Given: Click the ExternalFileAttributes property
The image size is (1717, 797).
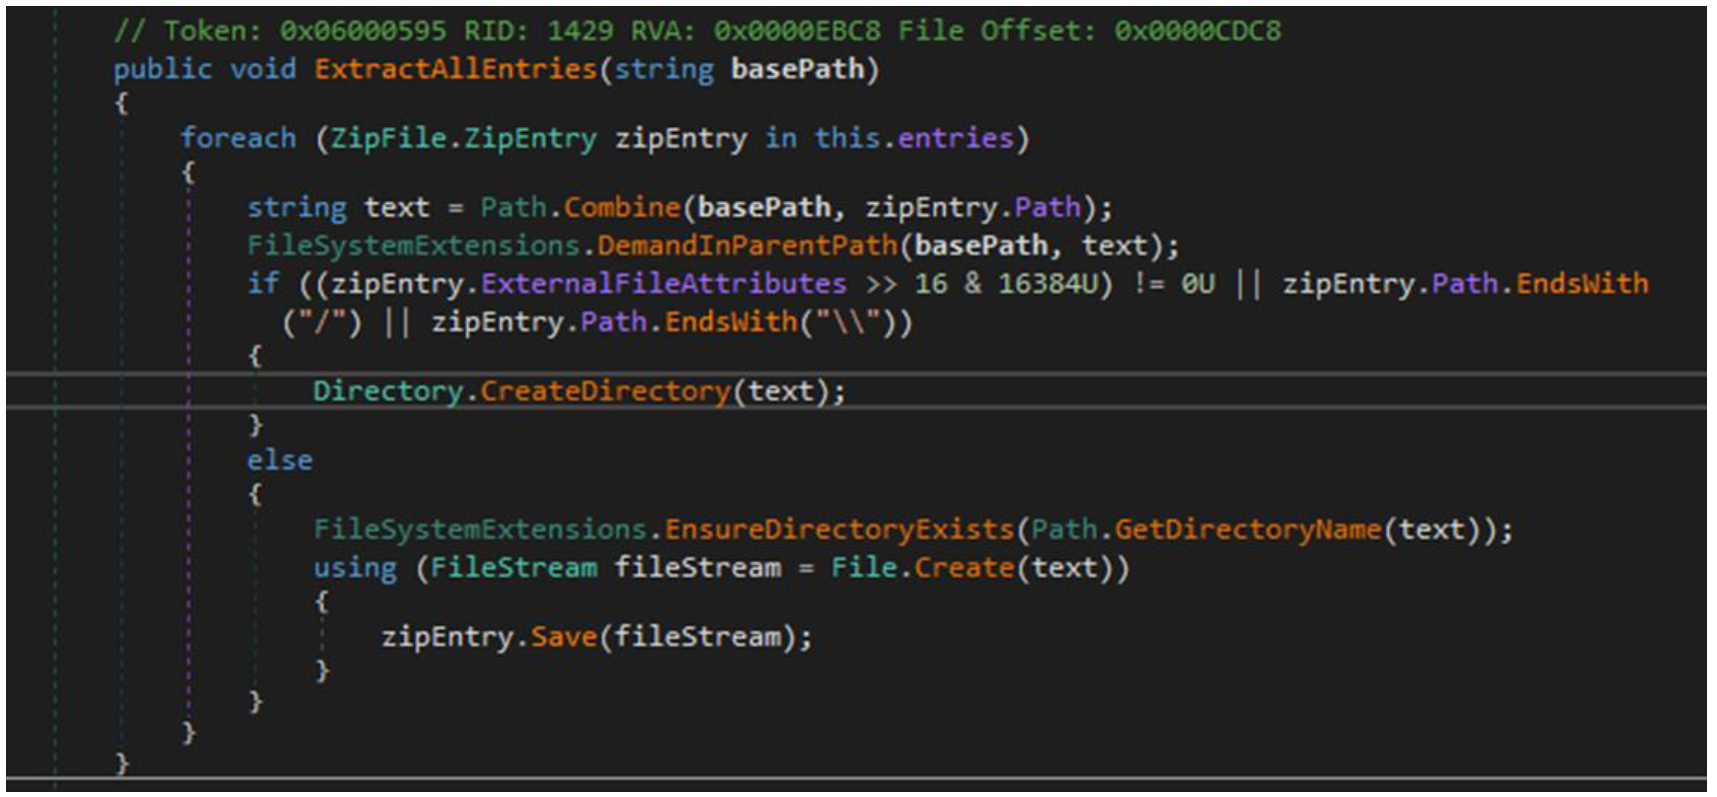Looking at the screenshot, I should pyautogui.click(x=663, y=284).
